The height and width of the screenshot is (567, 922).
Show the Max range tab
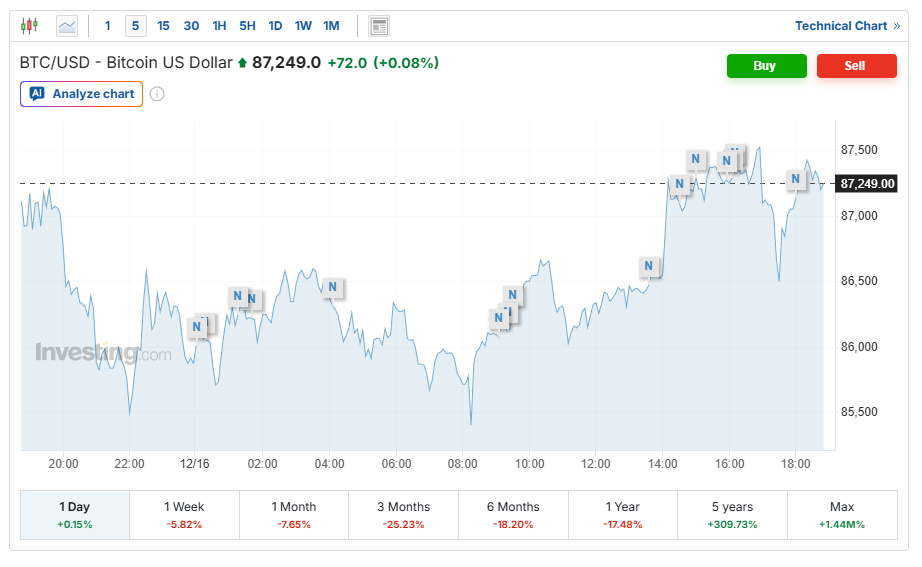(x=842, y=514)
